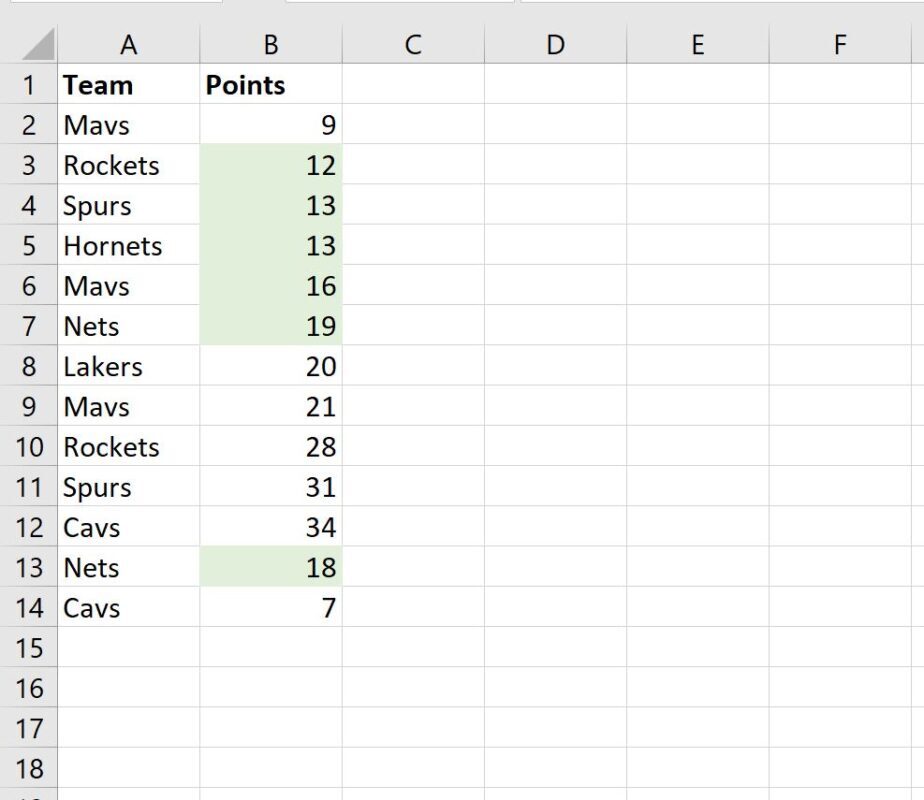This screenshot has height=800, width=924.
Task: Click column header C
Action: click(412, 44)
